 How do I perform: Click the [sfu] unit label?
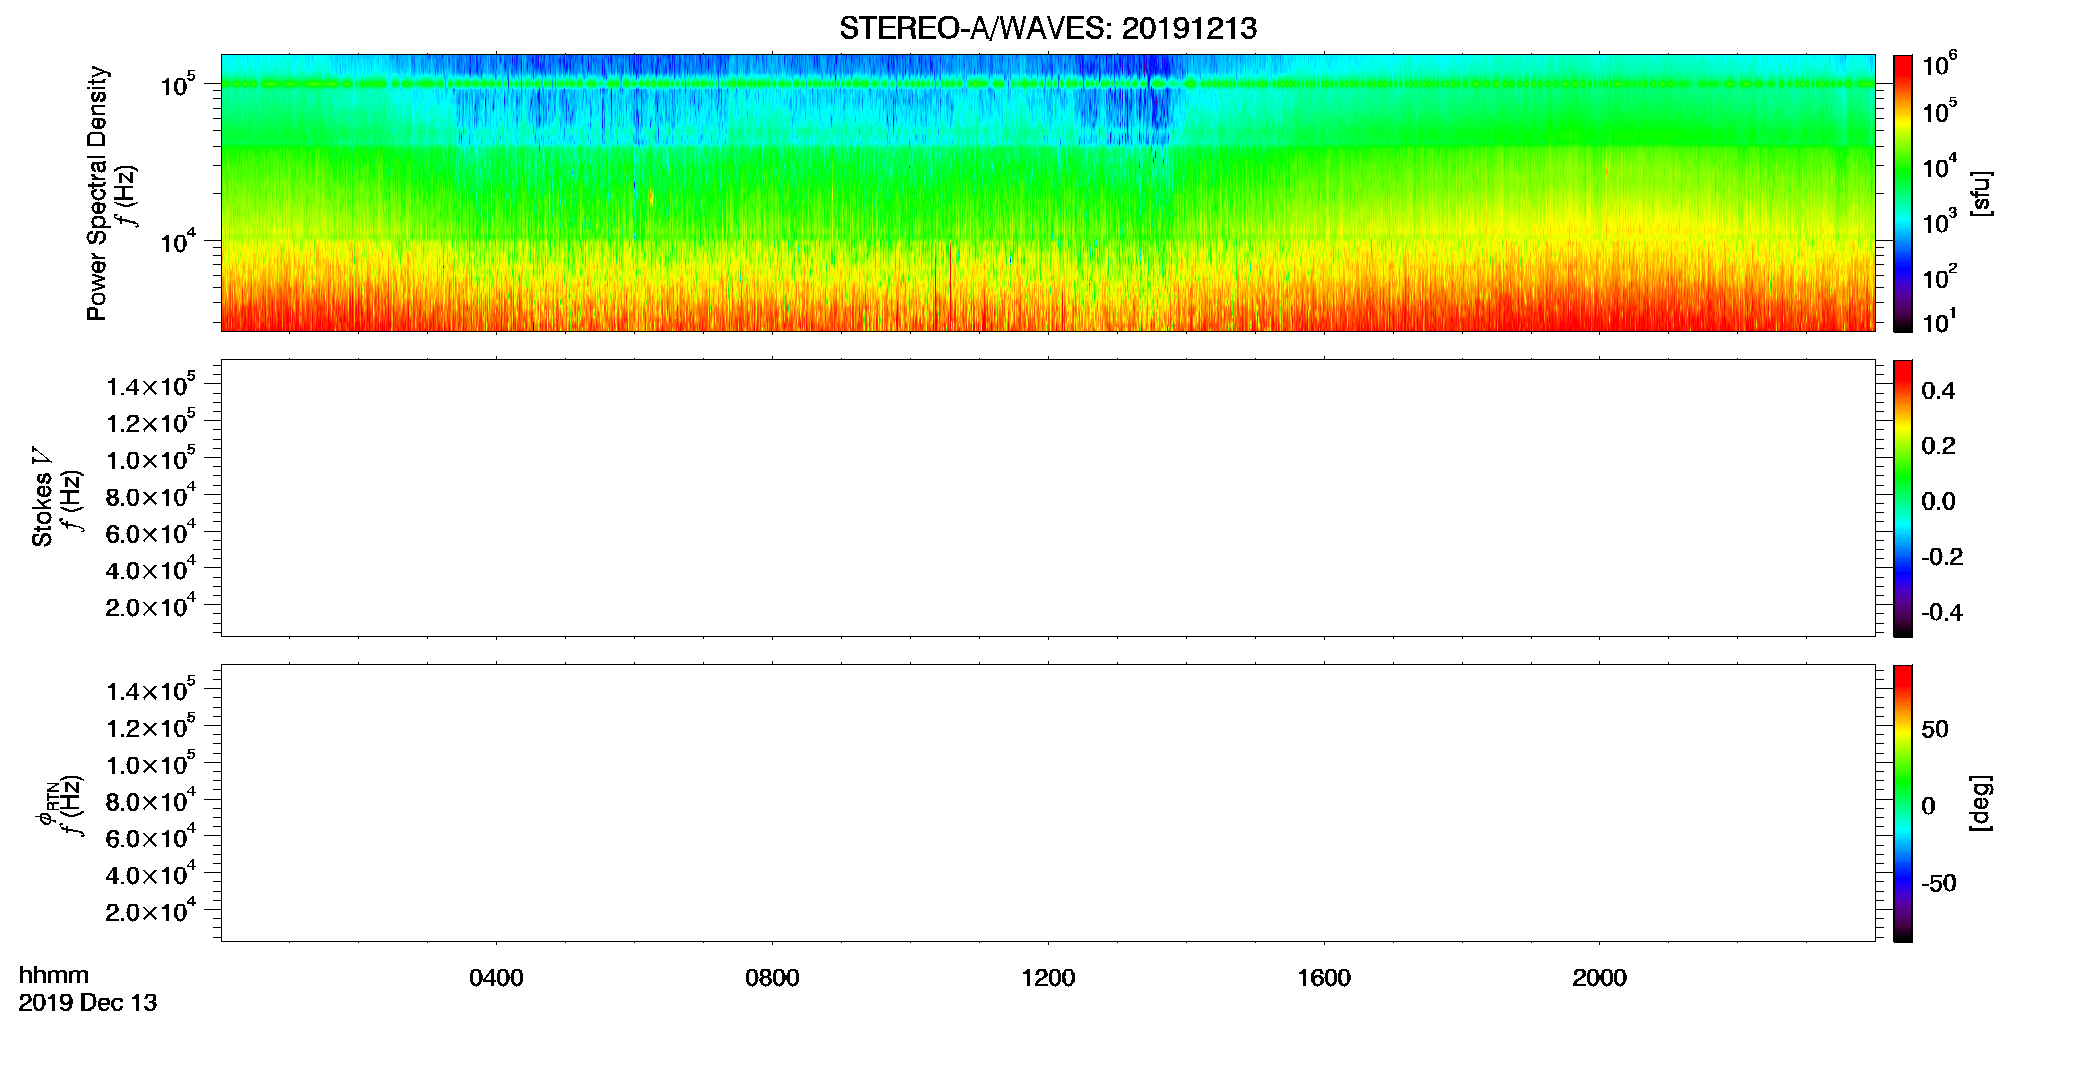(1981, 193)
